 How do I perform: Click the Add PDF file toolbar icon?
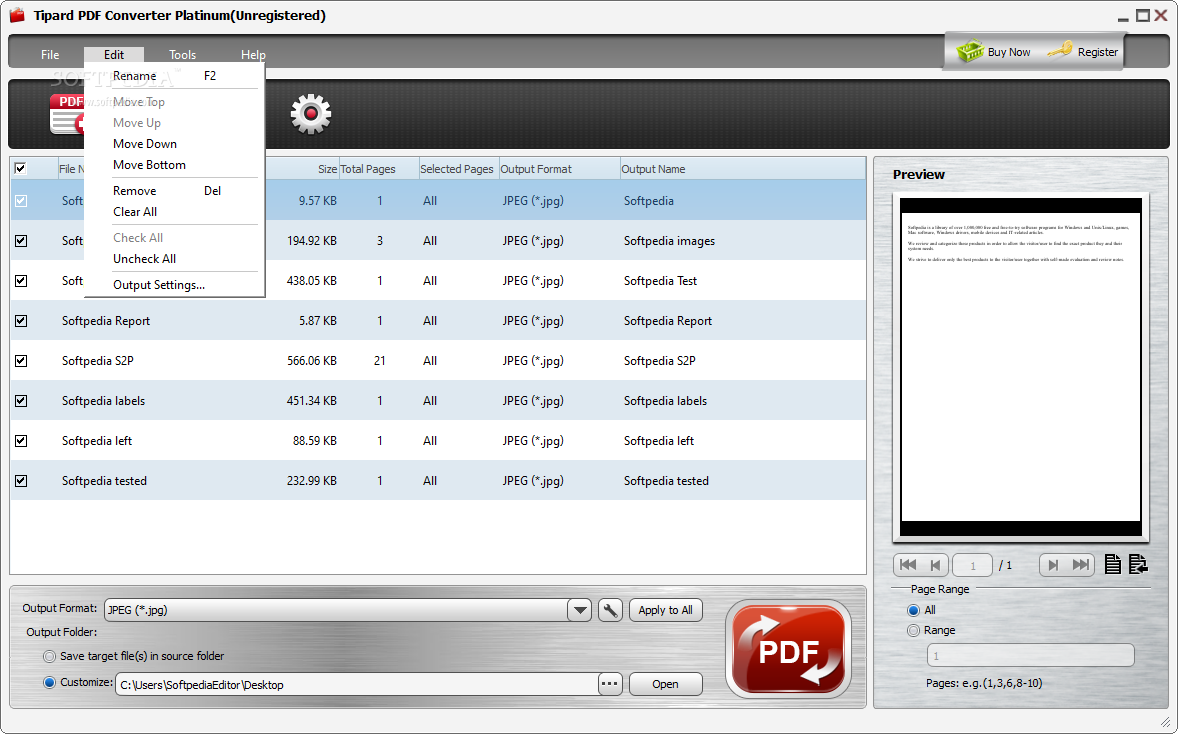[67, 114]
